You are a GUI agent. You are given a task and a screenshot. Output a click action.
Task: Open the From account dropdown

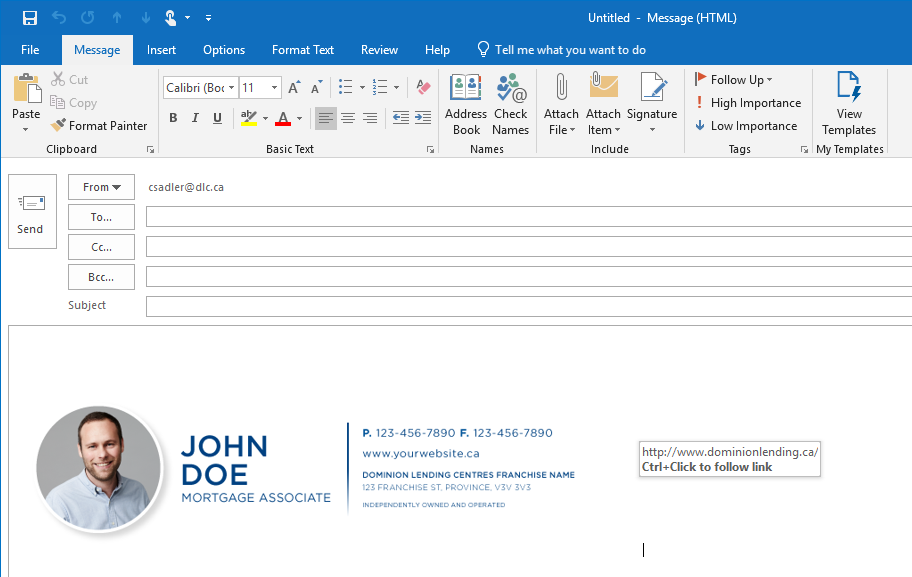click(101, 187)
